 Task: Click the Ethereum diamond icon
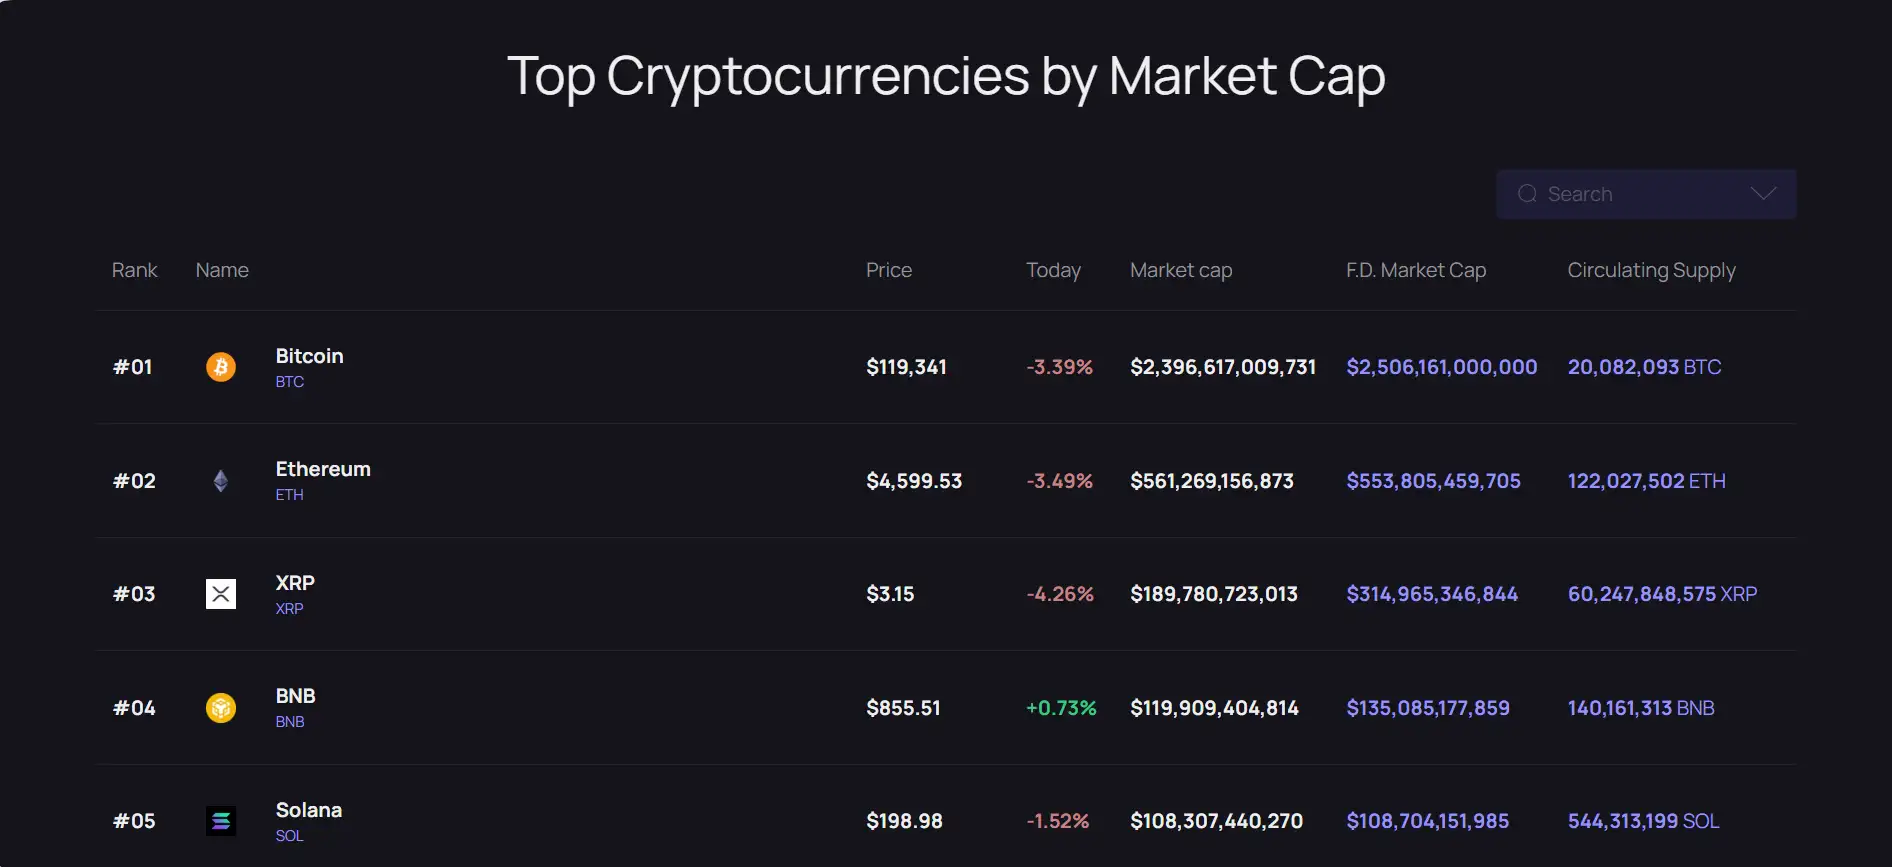pos(221,481)
